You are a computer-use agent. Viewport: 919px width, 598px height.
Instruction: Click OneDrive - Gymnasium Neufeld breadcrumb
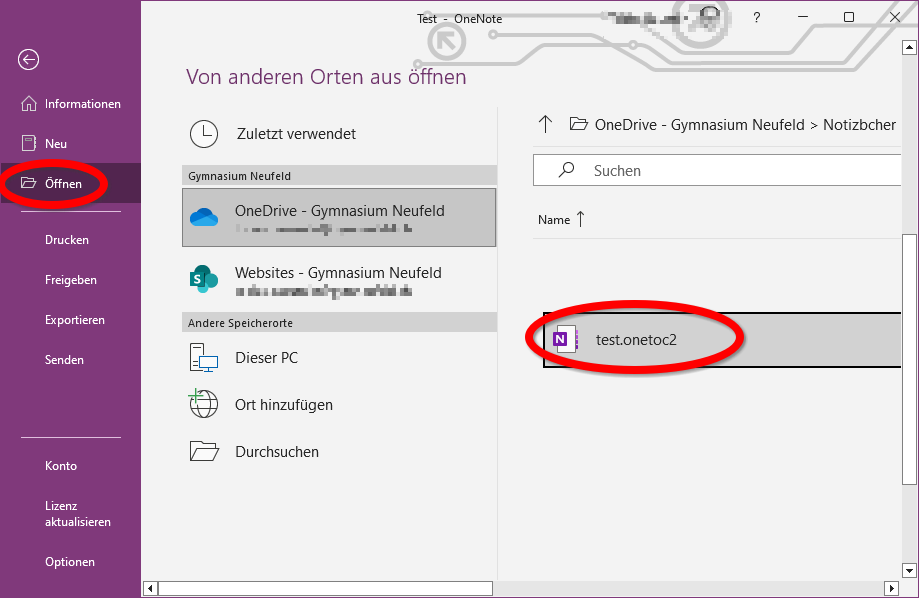[x=700, y=125]
